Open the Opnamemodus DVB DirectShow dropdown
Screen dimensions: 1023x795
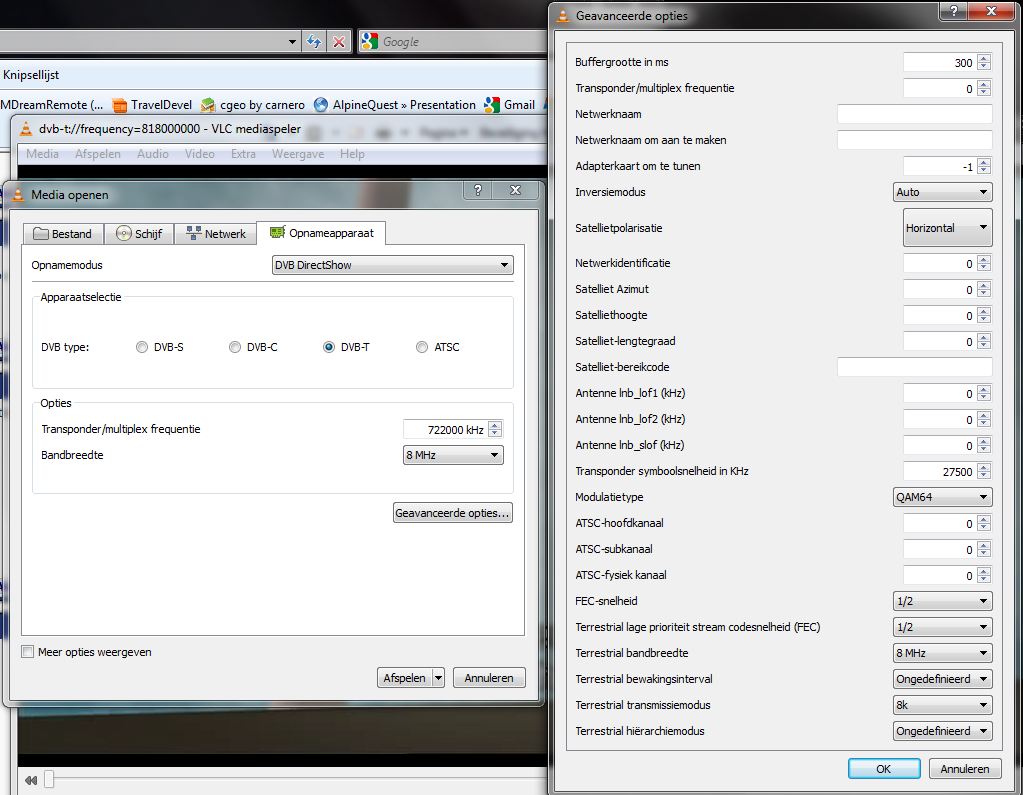pos(393,265)
